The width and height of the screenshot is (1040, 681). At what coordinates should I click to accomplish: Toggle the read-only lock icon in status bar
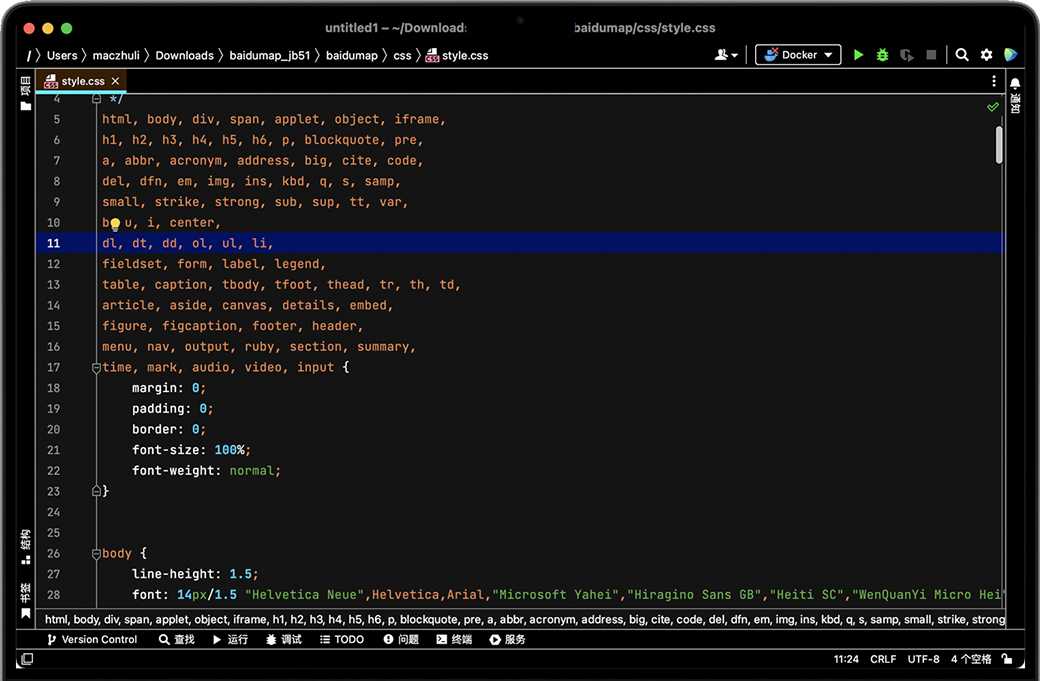pos(1009,660)
